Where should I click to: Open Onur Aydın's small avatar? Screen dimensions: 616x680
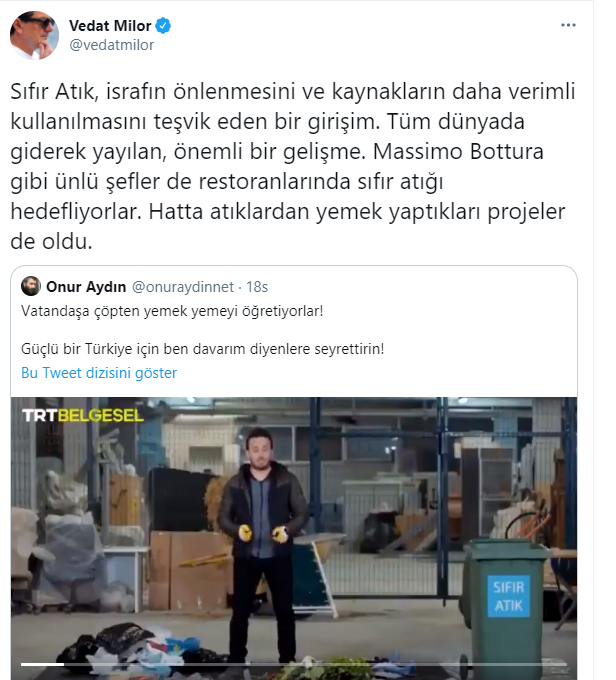tap(31, 286)
